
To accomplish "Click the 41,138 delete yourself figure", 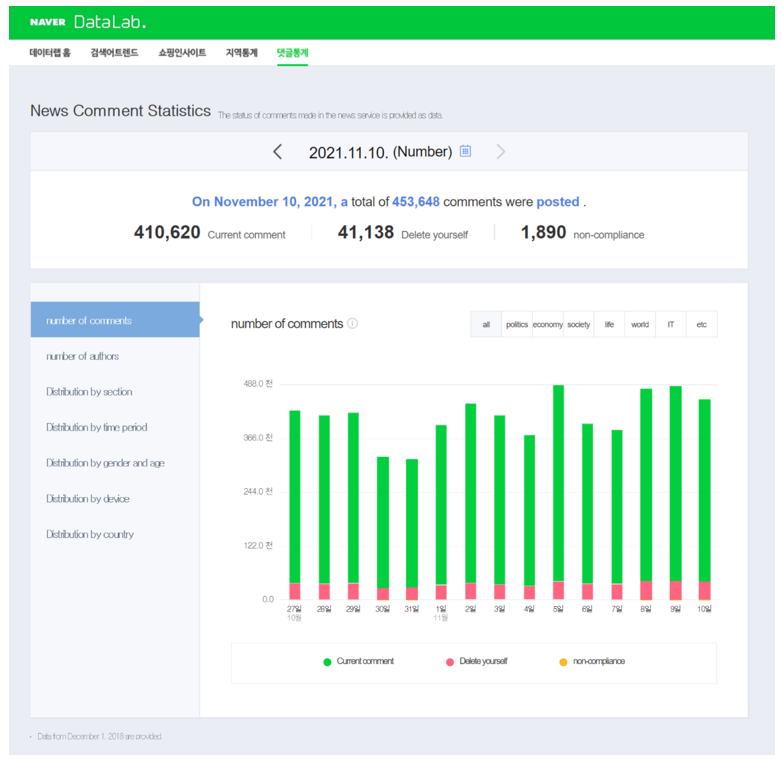I will pos(366,232).
